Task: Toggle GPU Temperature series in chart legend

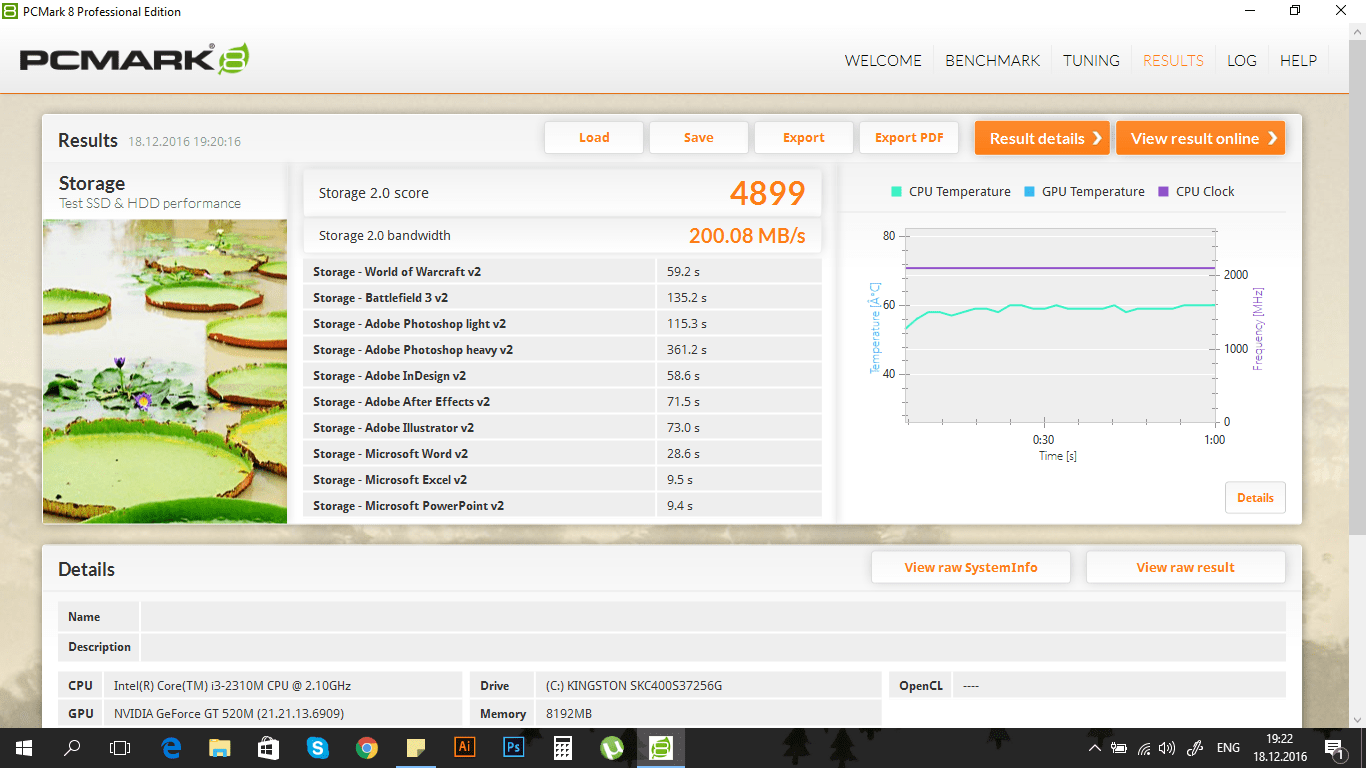Action: [x=1084, y=192]
